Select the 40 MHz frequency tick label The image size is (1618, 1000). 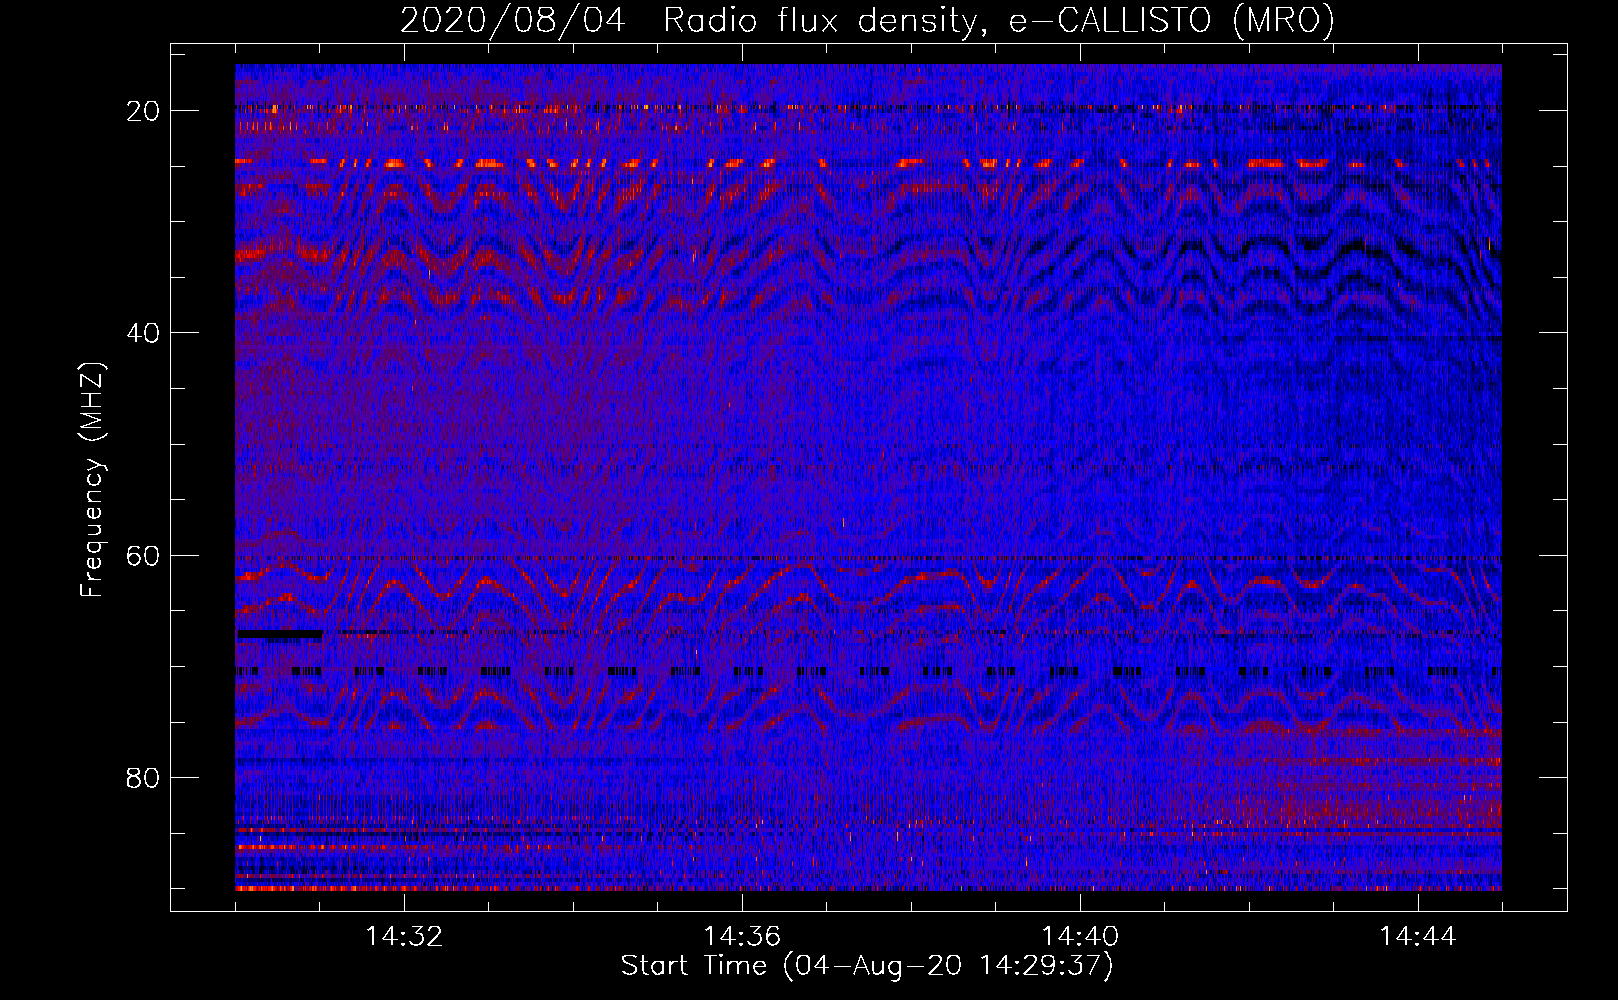coord(143,332)
